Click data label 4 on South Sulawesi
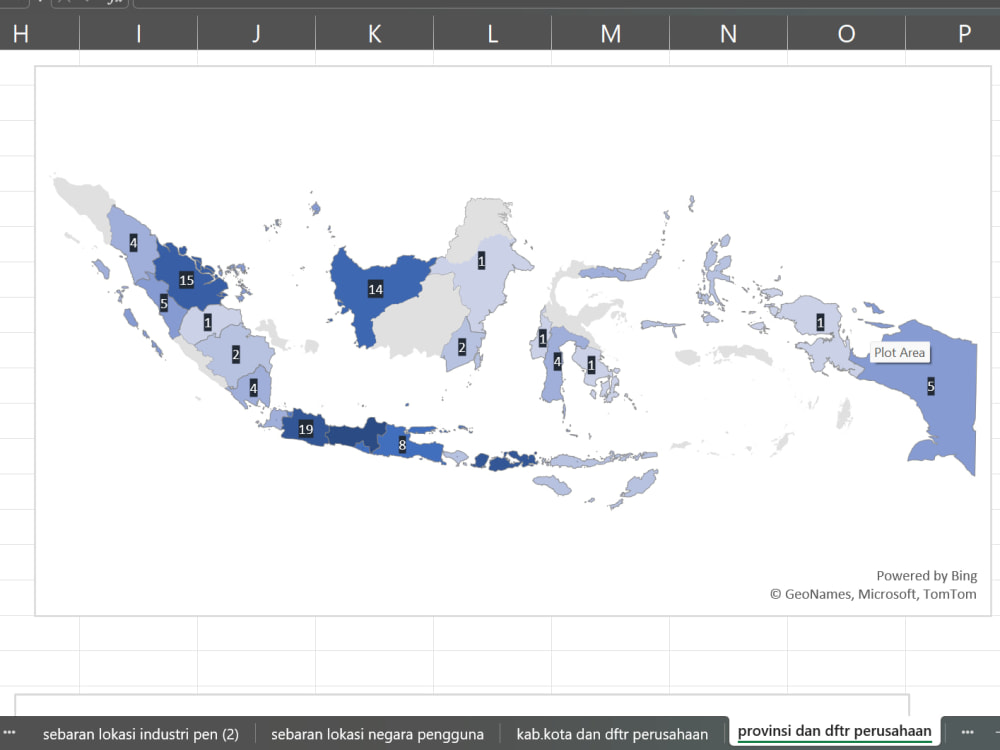The height and width of the screenshot is (750, 1000). [x=557, y=362]
